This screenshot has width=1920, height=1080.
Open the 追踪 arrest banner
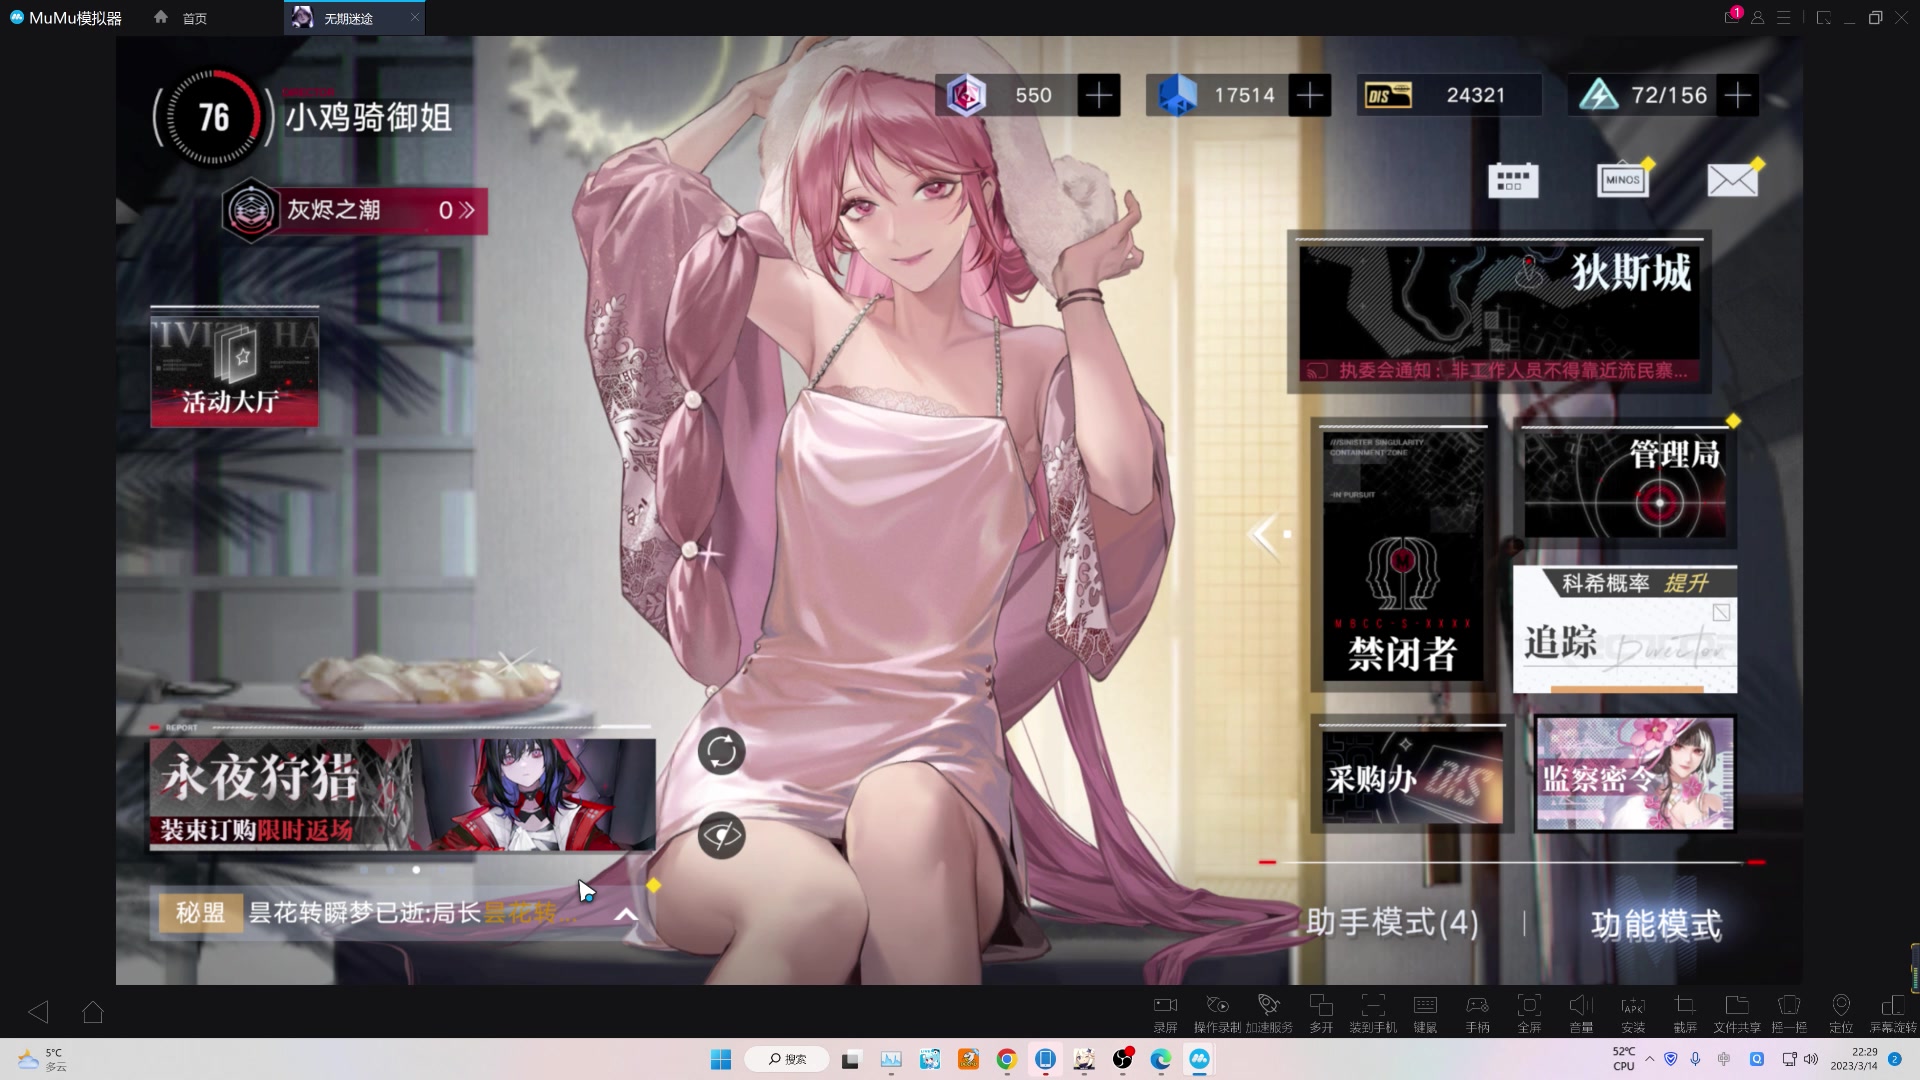[1625, 630]
